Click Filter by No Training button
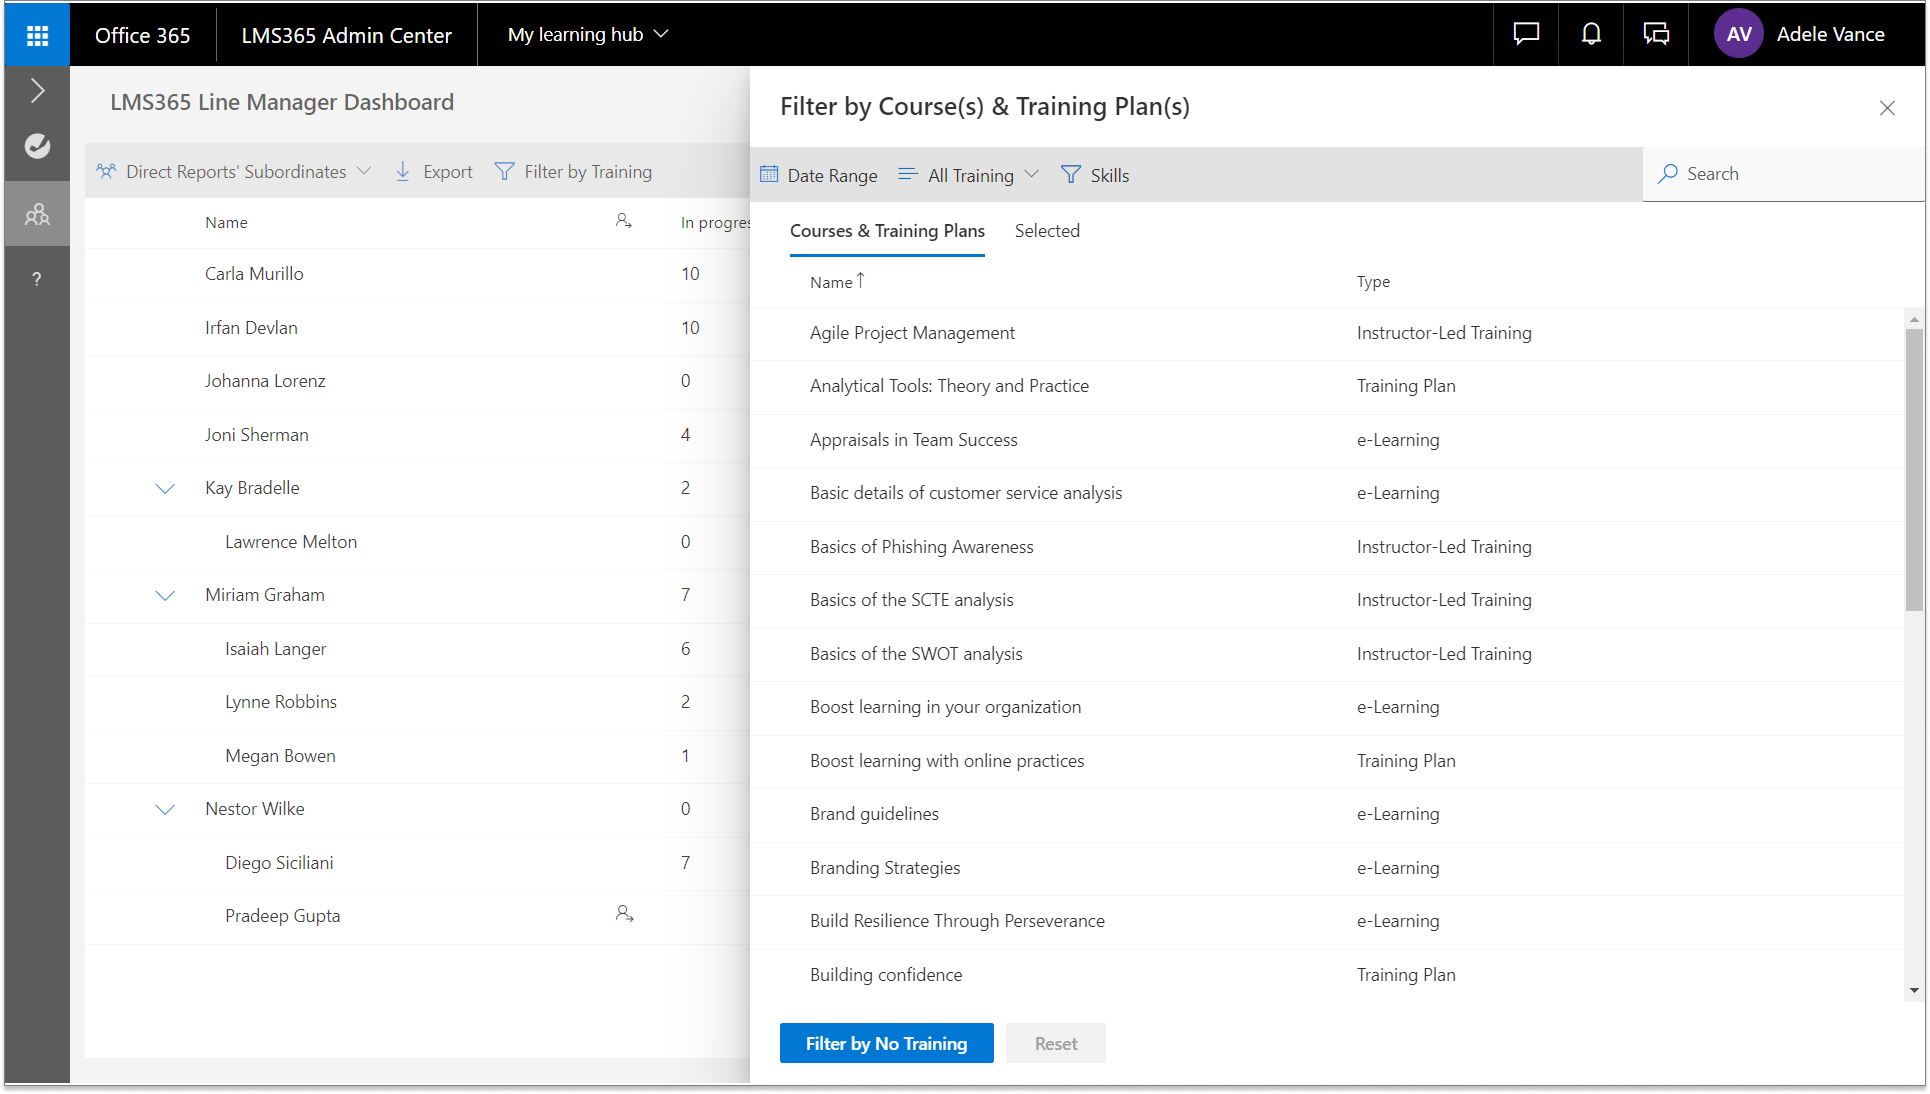The width and height of the screenshot is (1930, 1094). pos(886,1043)
